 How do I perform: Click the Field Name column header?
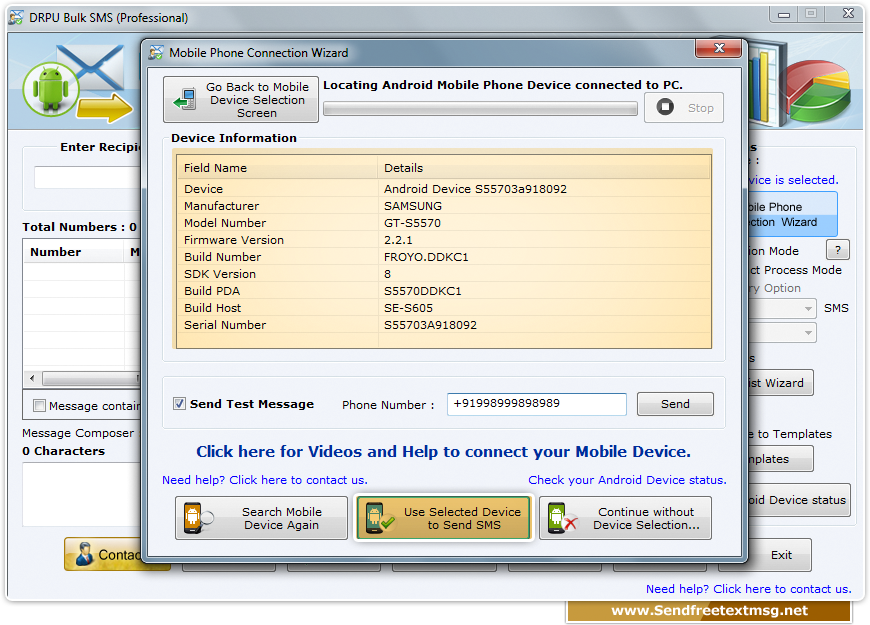(x=277, y=168)
